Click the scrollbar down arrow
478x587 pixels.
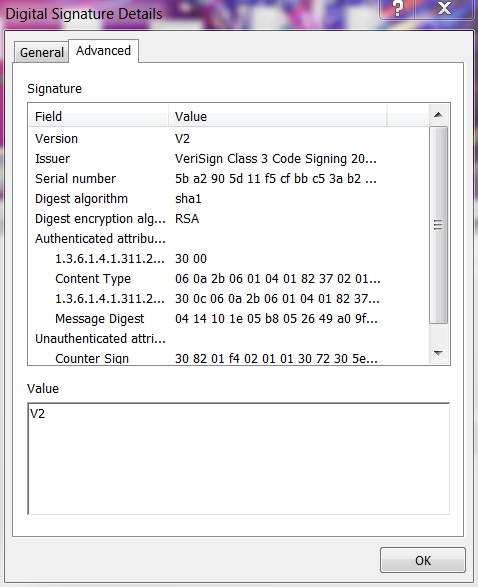coord(438,353)
